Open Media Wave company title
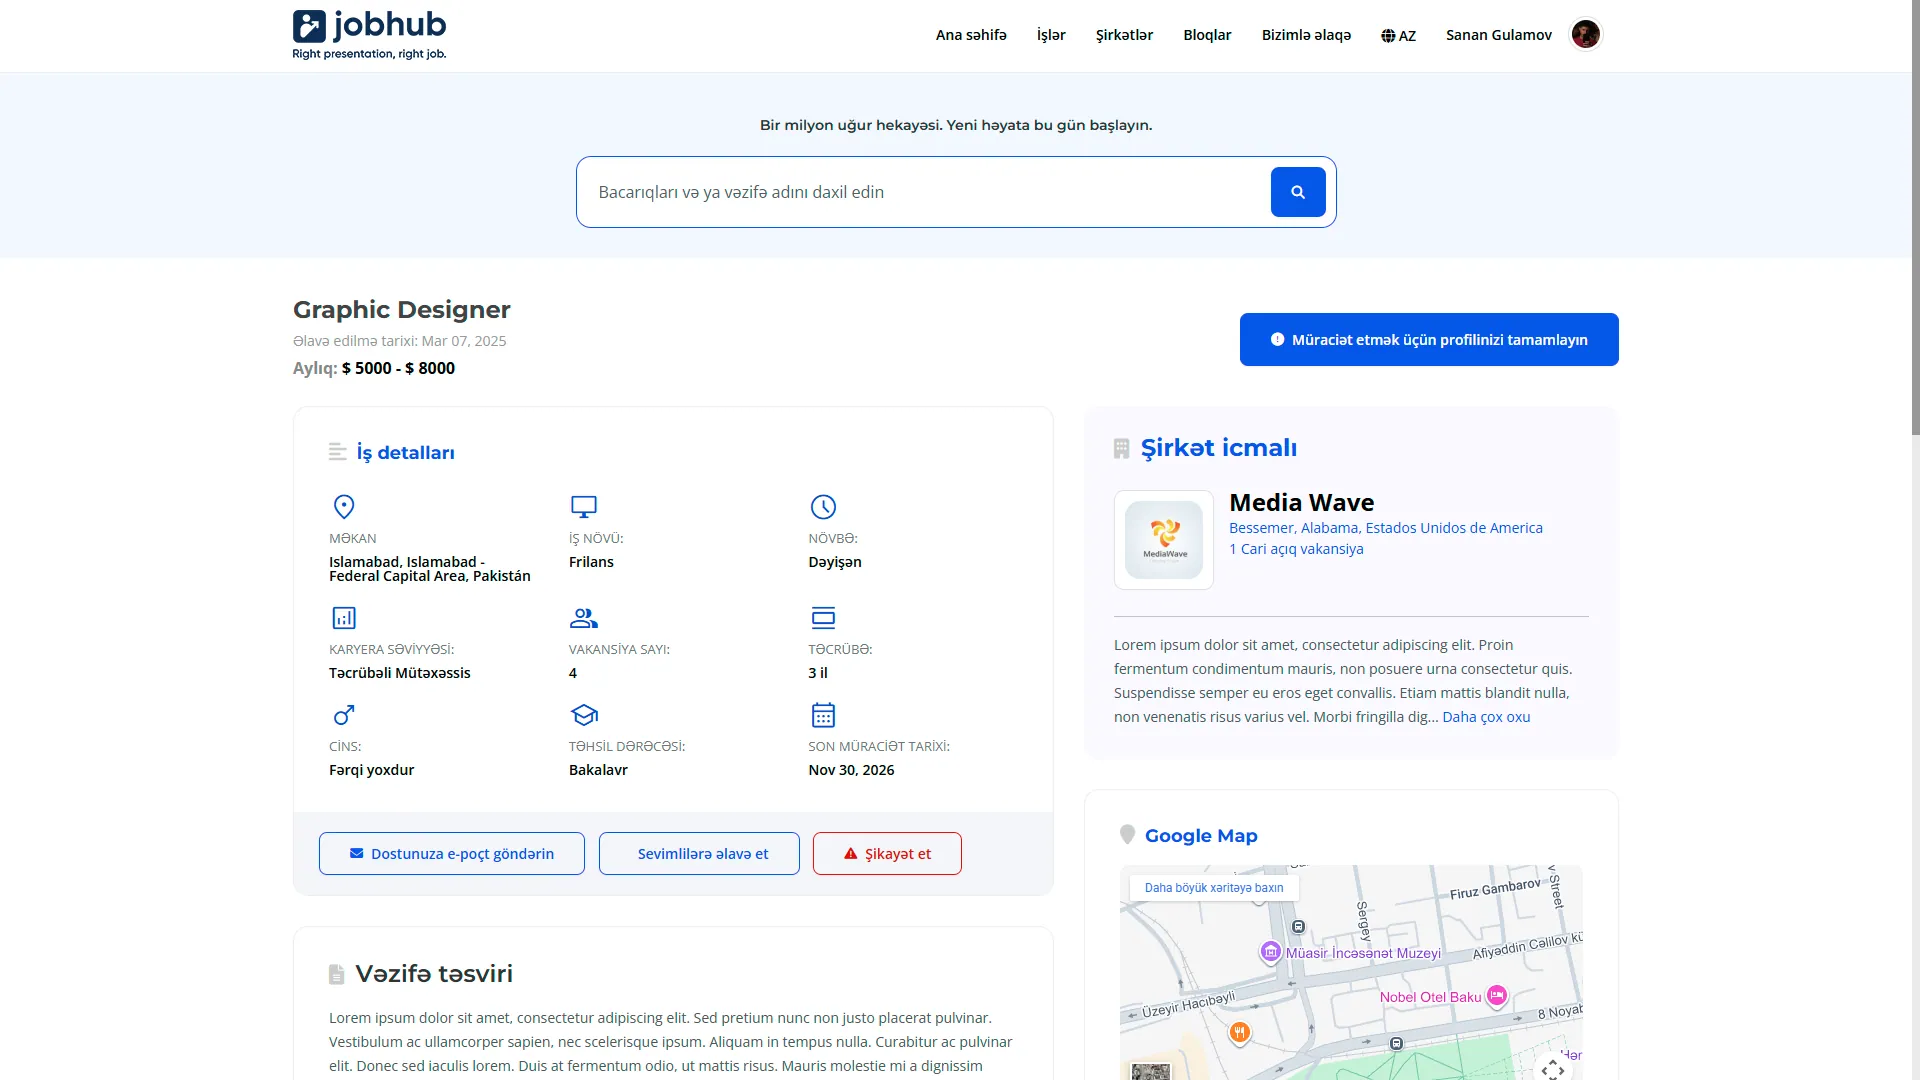 1301,503
